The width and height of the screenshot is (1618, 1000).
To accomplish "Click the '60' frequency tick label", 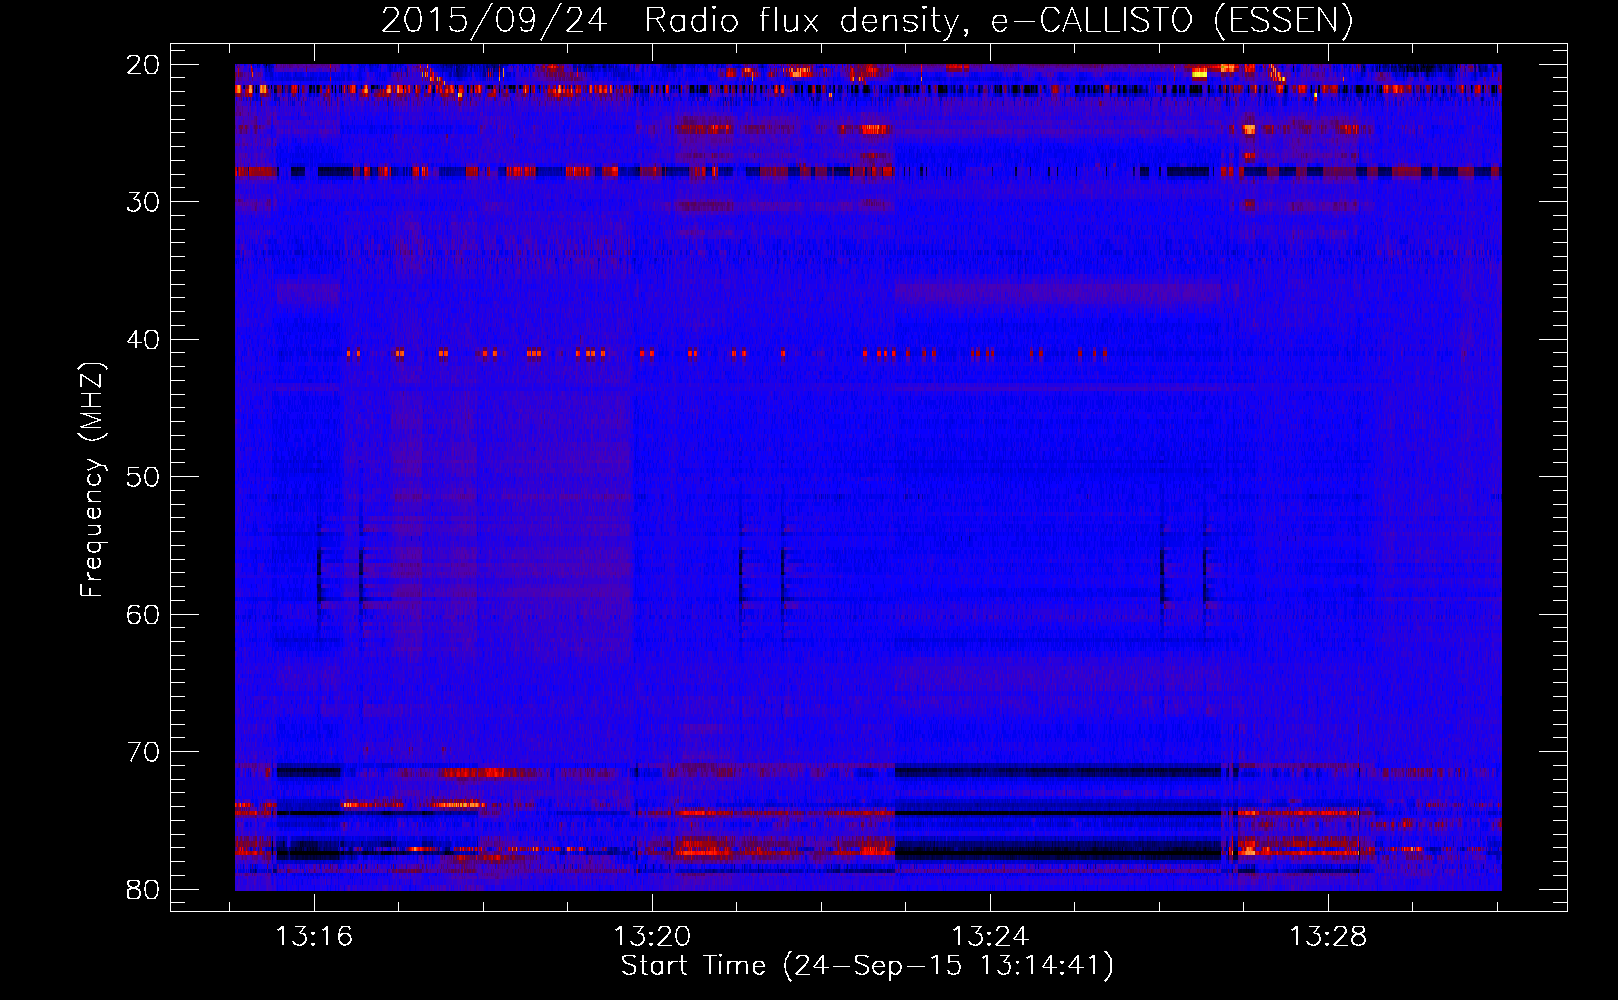I will pos(143,615).
